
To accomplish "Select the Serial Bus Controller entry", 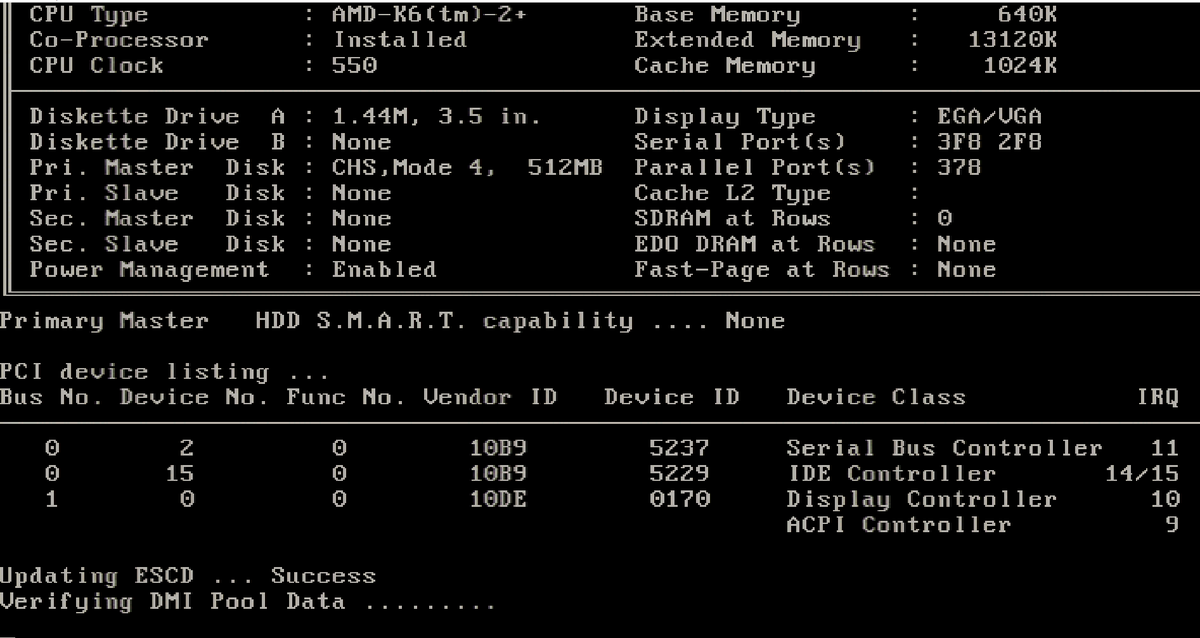I will tap(944, 448).
